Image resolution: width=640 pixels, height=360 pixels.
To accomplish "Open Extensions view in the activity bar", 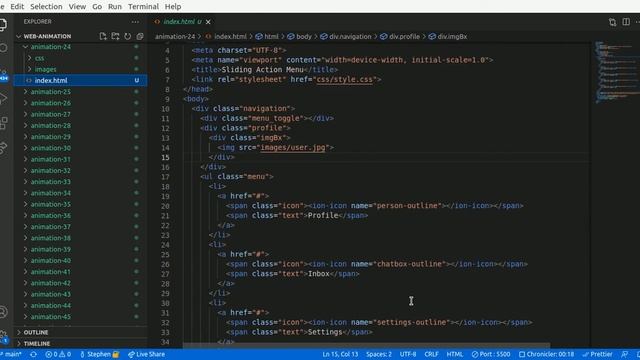I will click(x=3, y=123).
